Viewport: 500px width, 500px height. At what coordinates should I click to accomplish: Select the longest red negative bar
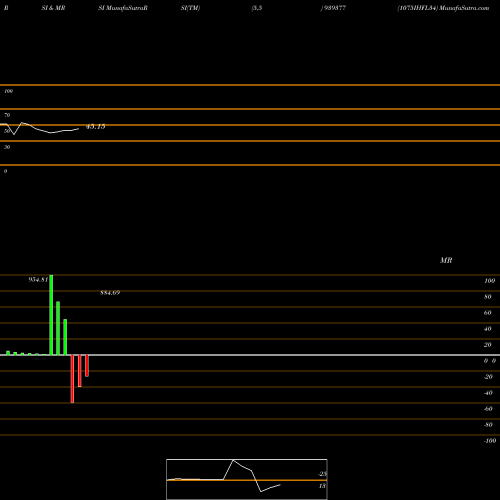pyautogui.click(x=72, y=379)
